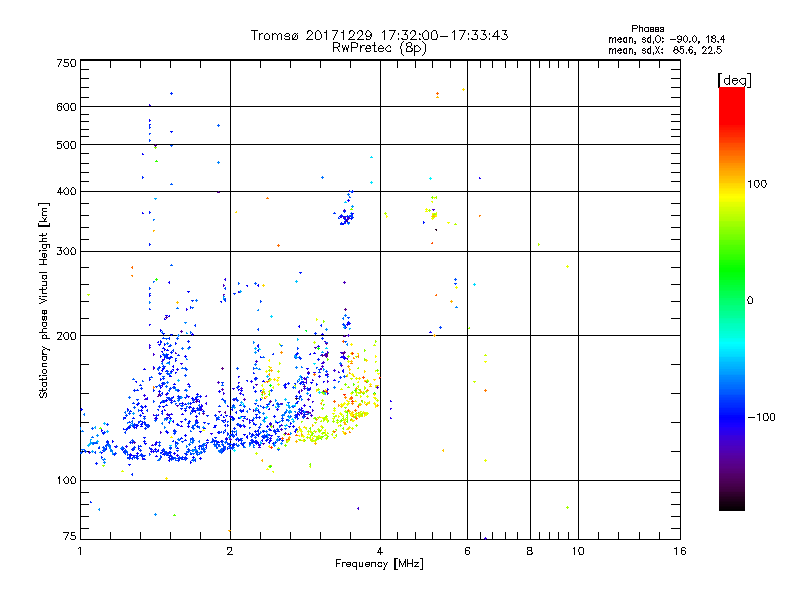Click x-axis label "8"

[530, 551]
